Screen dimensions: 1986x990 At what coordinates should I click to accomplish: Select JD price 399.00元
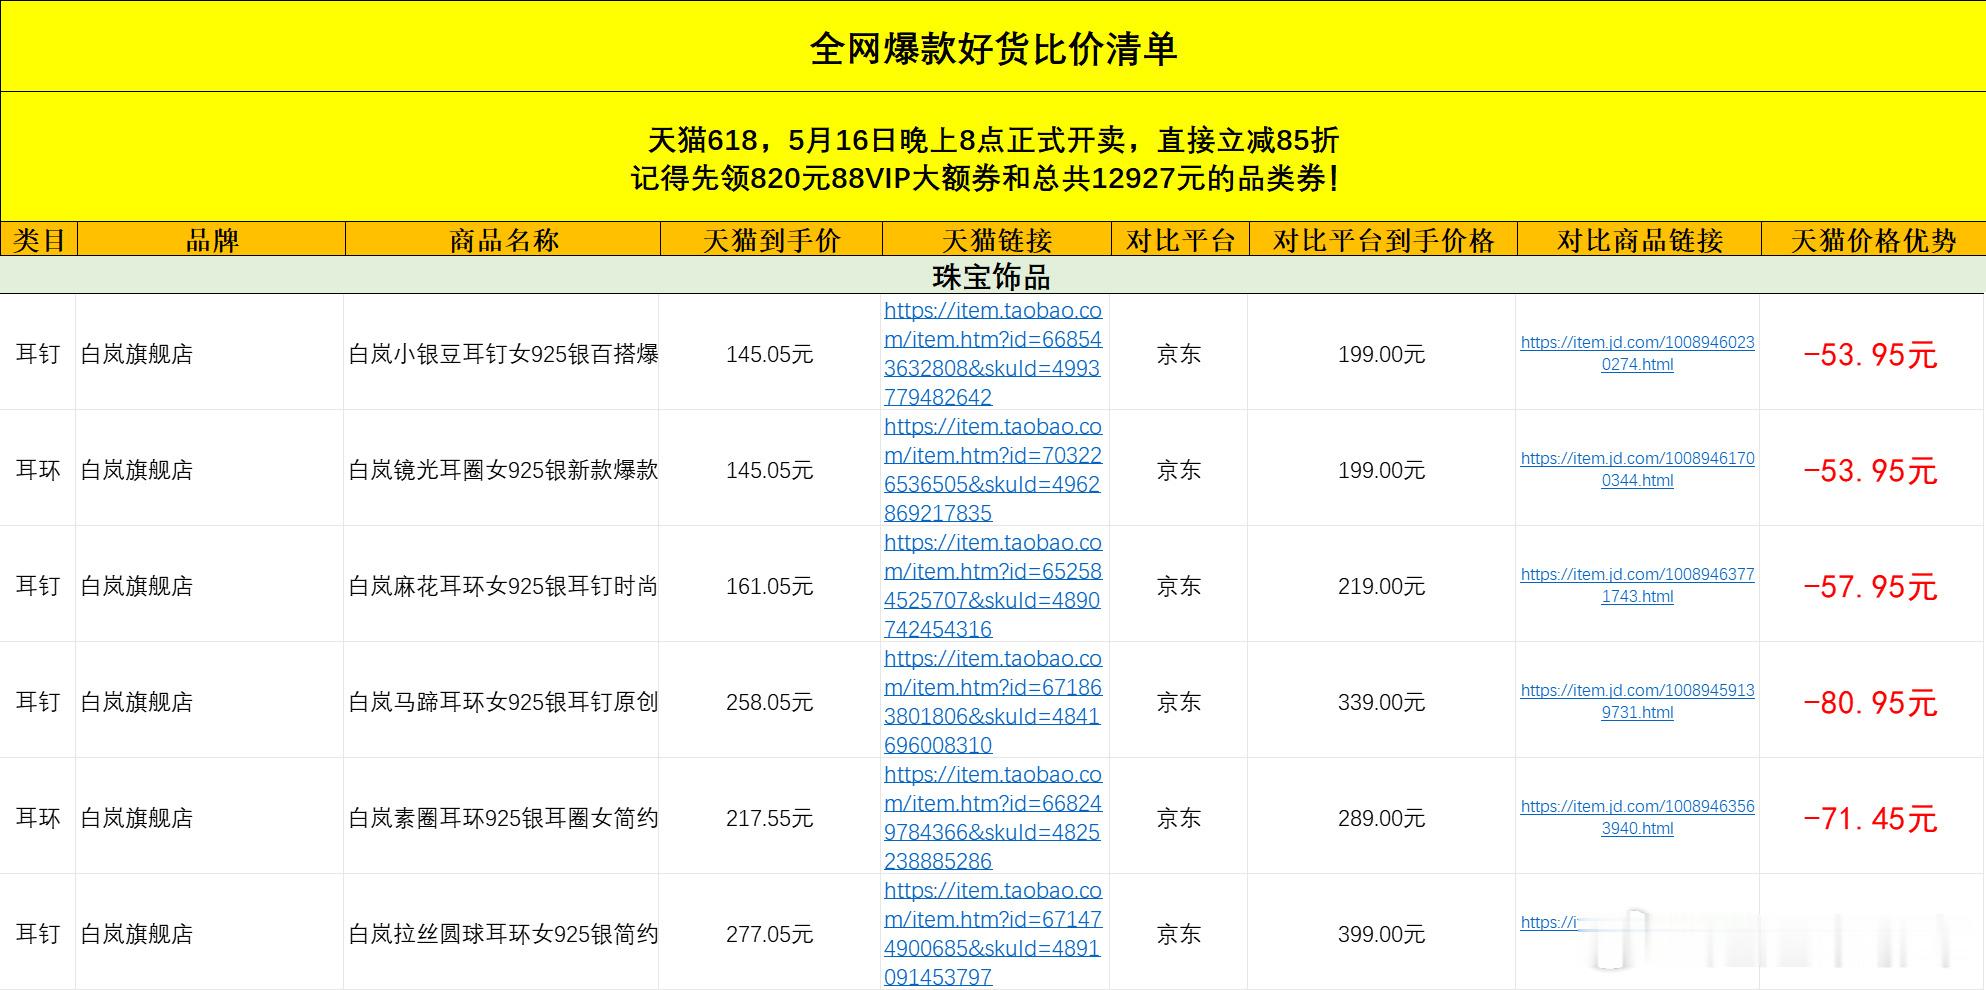point(1381,934)
